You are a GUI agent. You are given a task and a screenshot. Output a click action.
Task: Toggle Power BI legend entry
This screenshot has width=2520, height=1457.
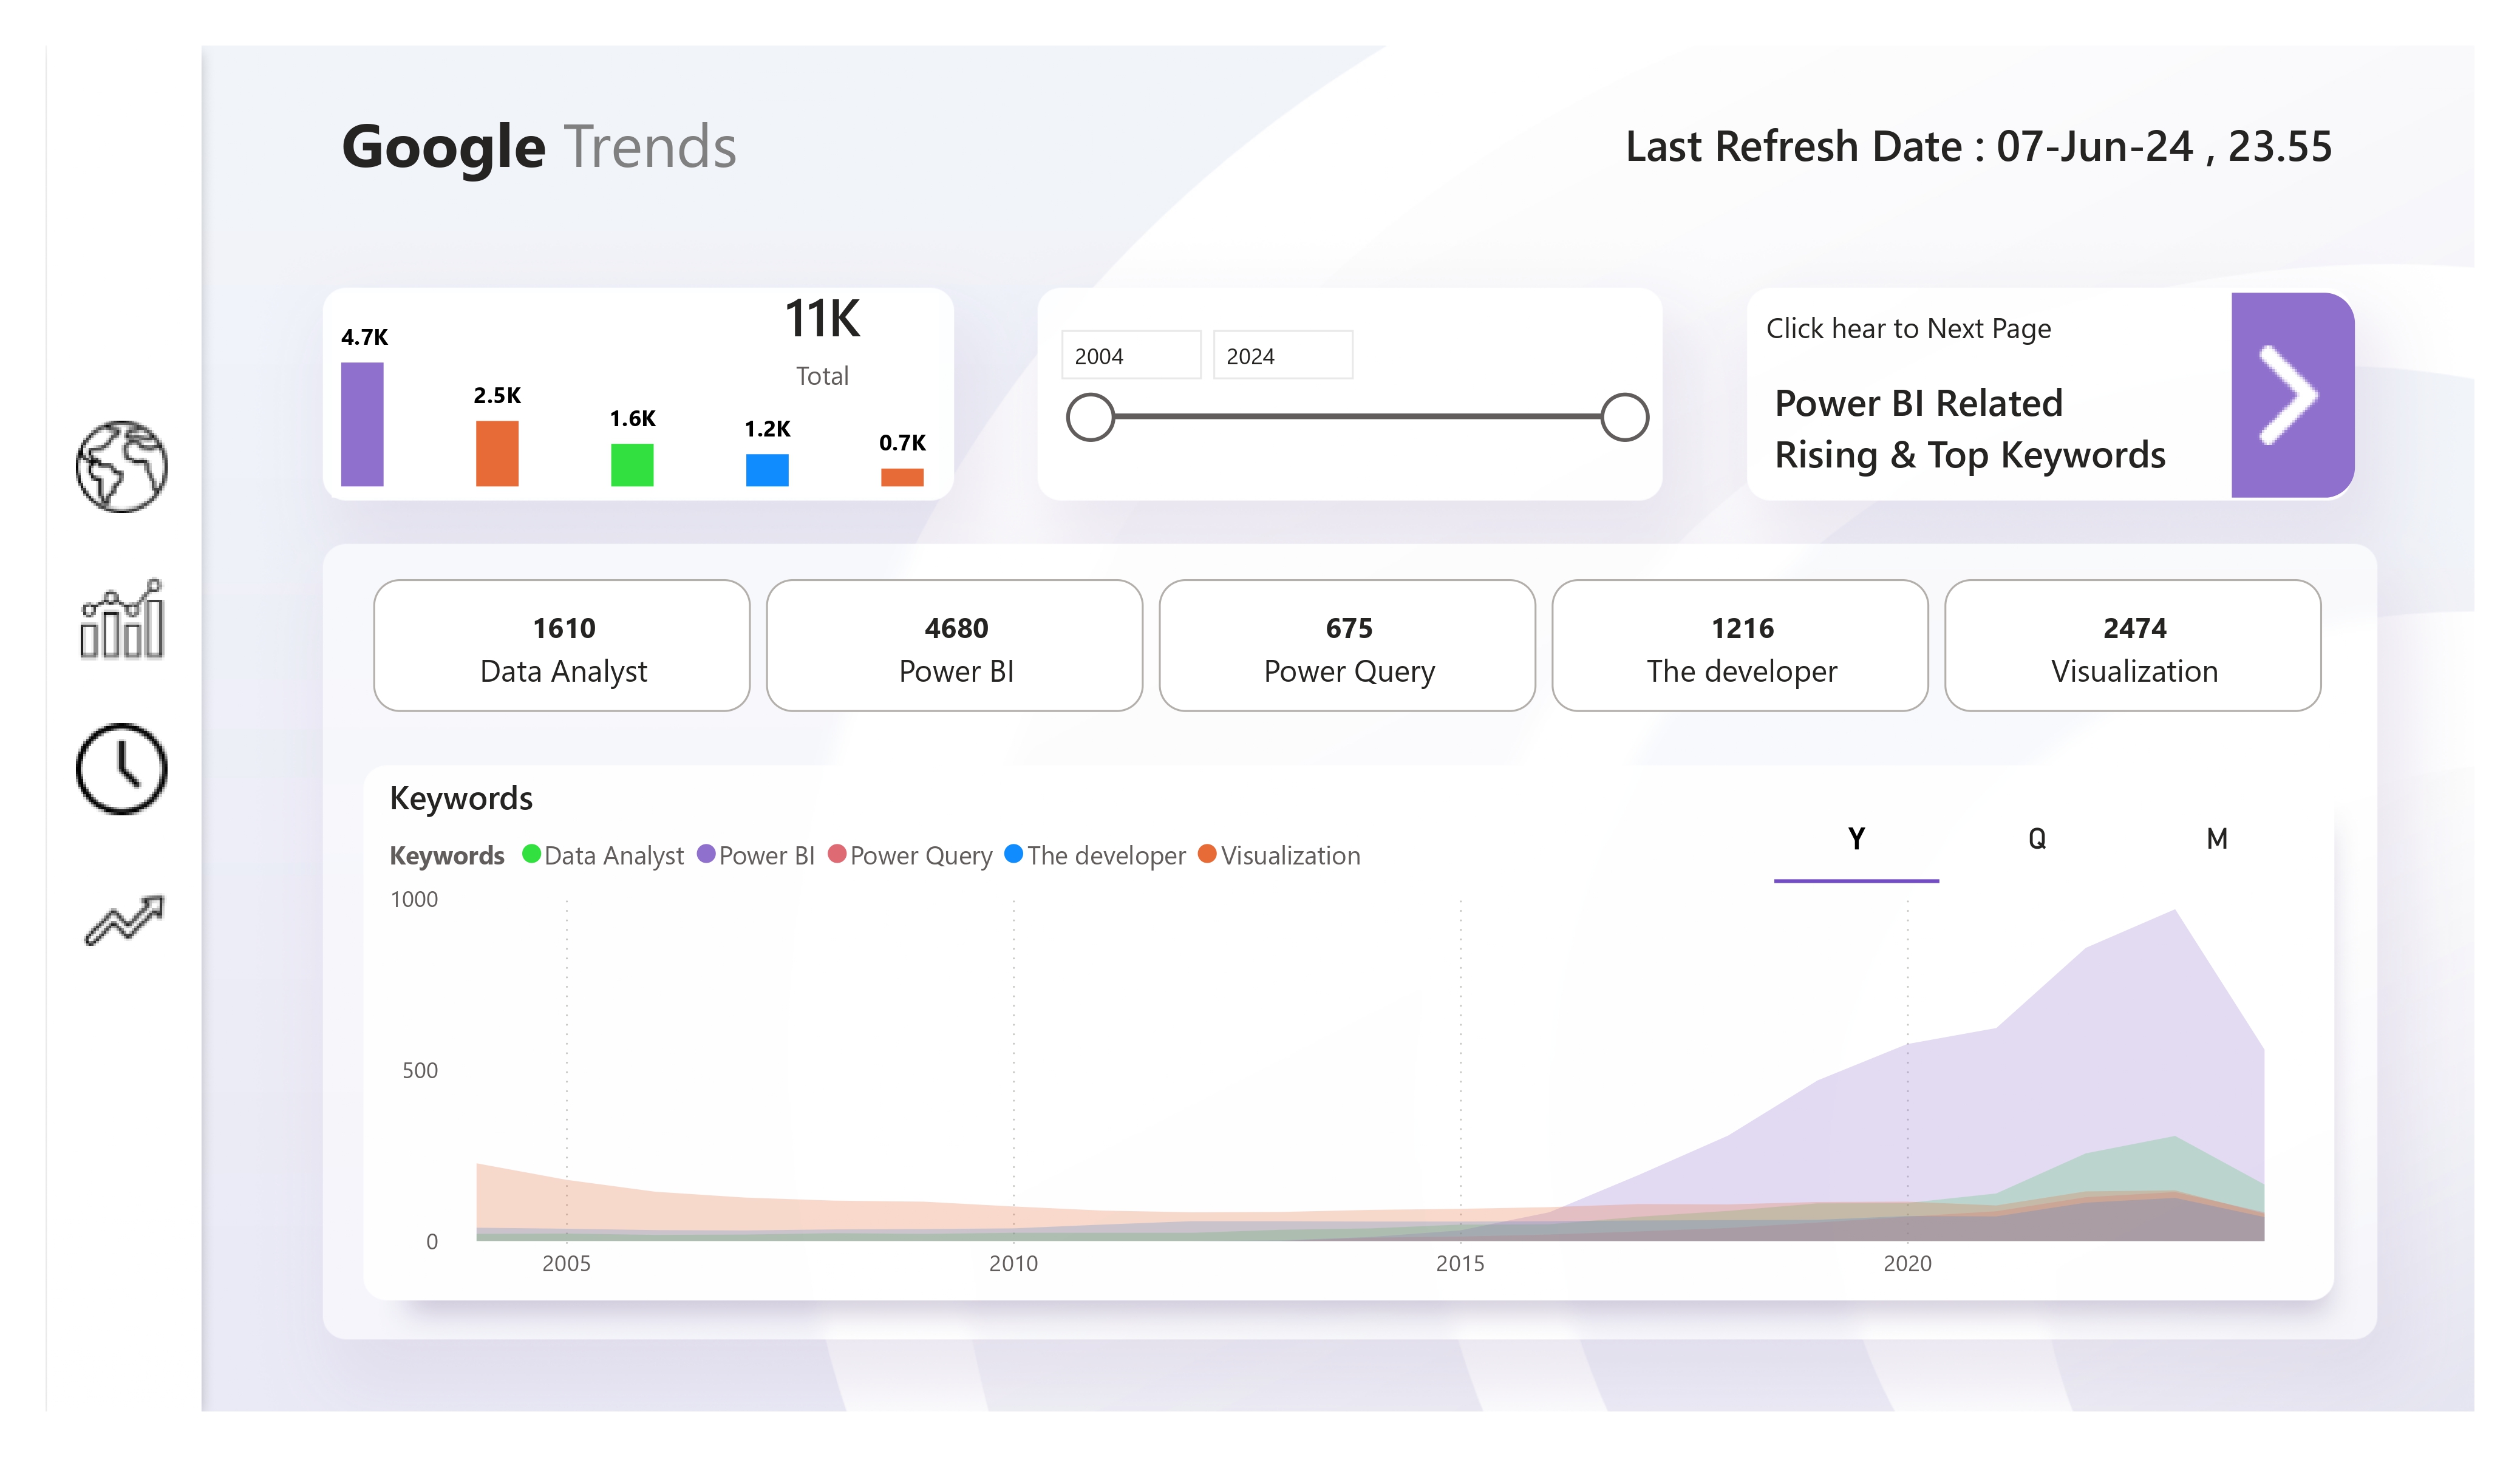[x=756, y=856]
